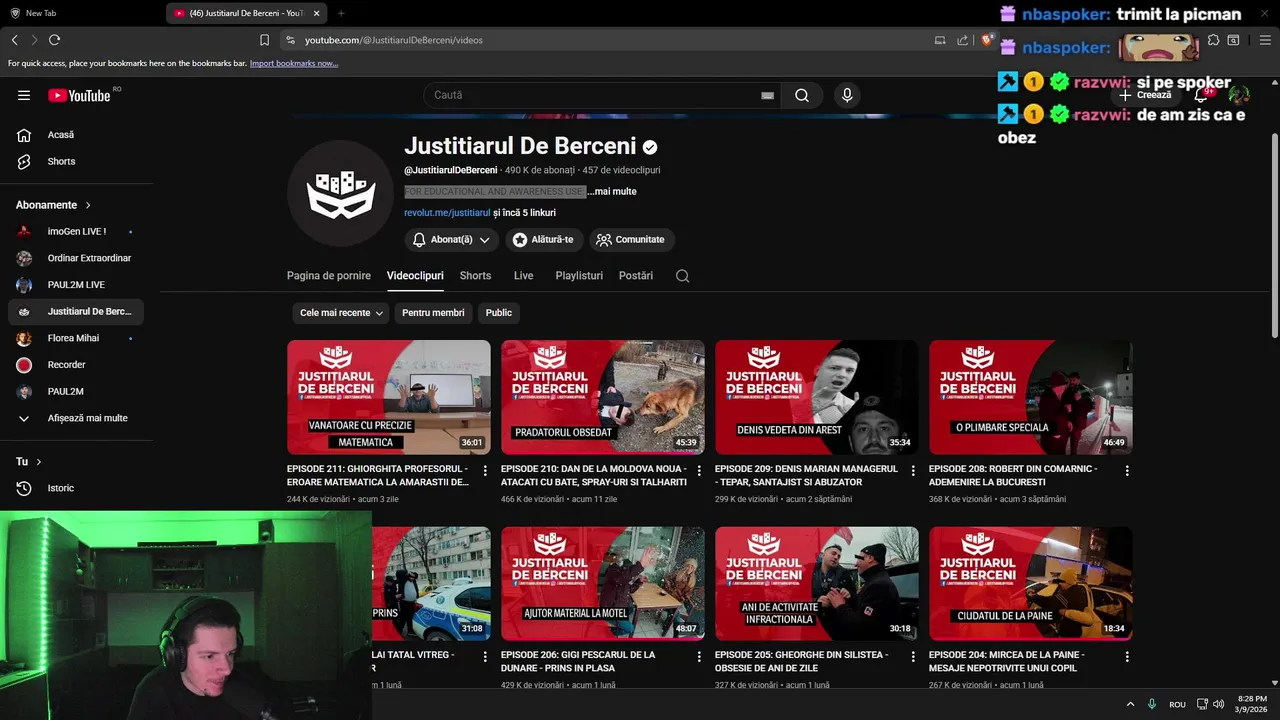Open the YouTube hamburger guide menu
The height and width of the screenshot is (720, 1280).
pos(24,95)
